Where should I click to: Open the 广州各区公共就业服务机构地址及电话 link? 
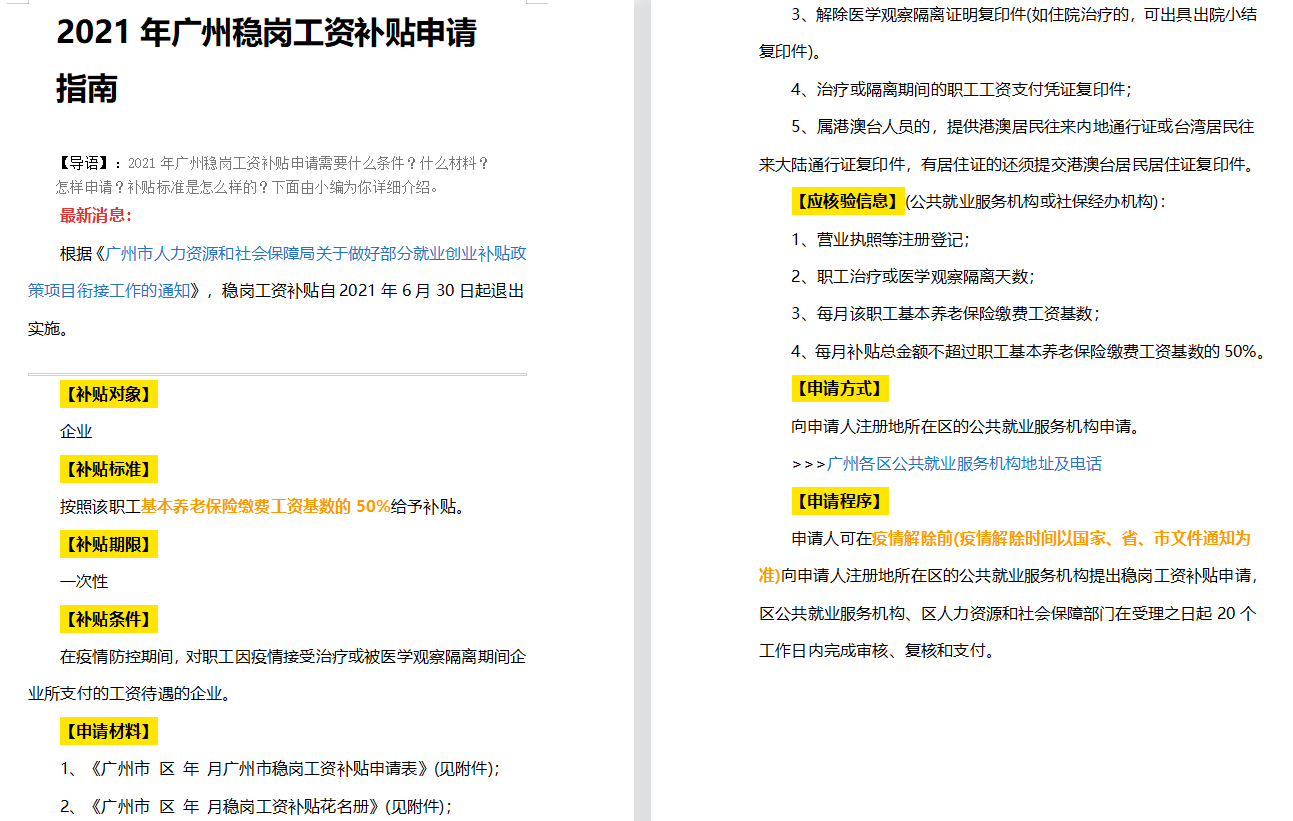[x=964, y=464]
